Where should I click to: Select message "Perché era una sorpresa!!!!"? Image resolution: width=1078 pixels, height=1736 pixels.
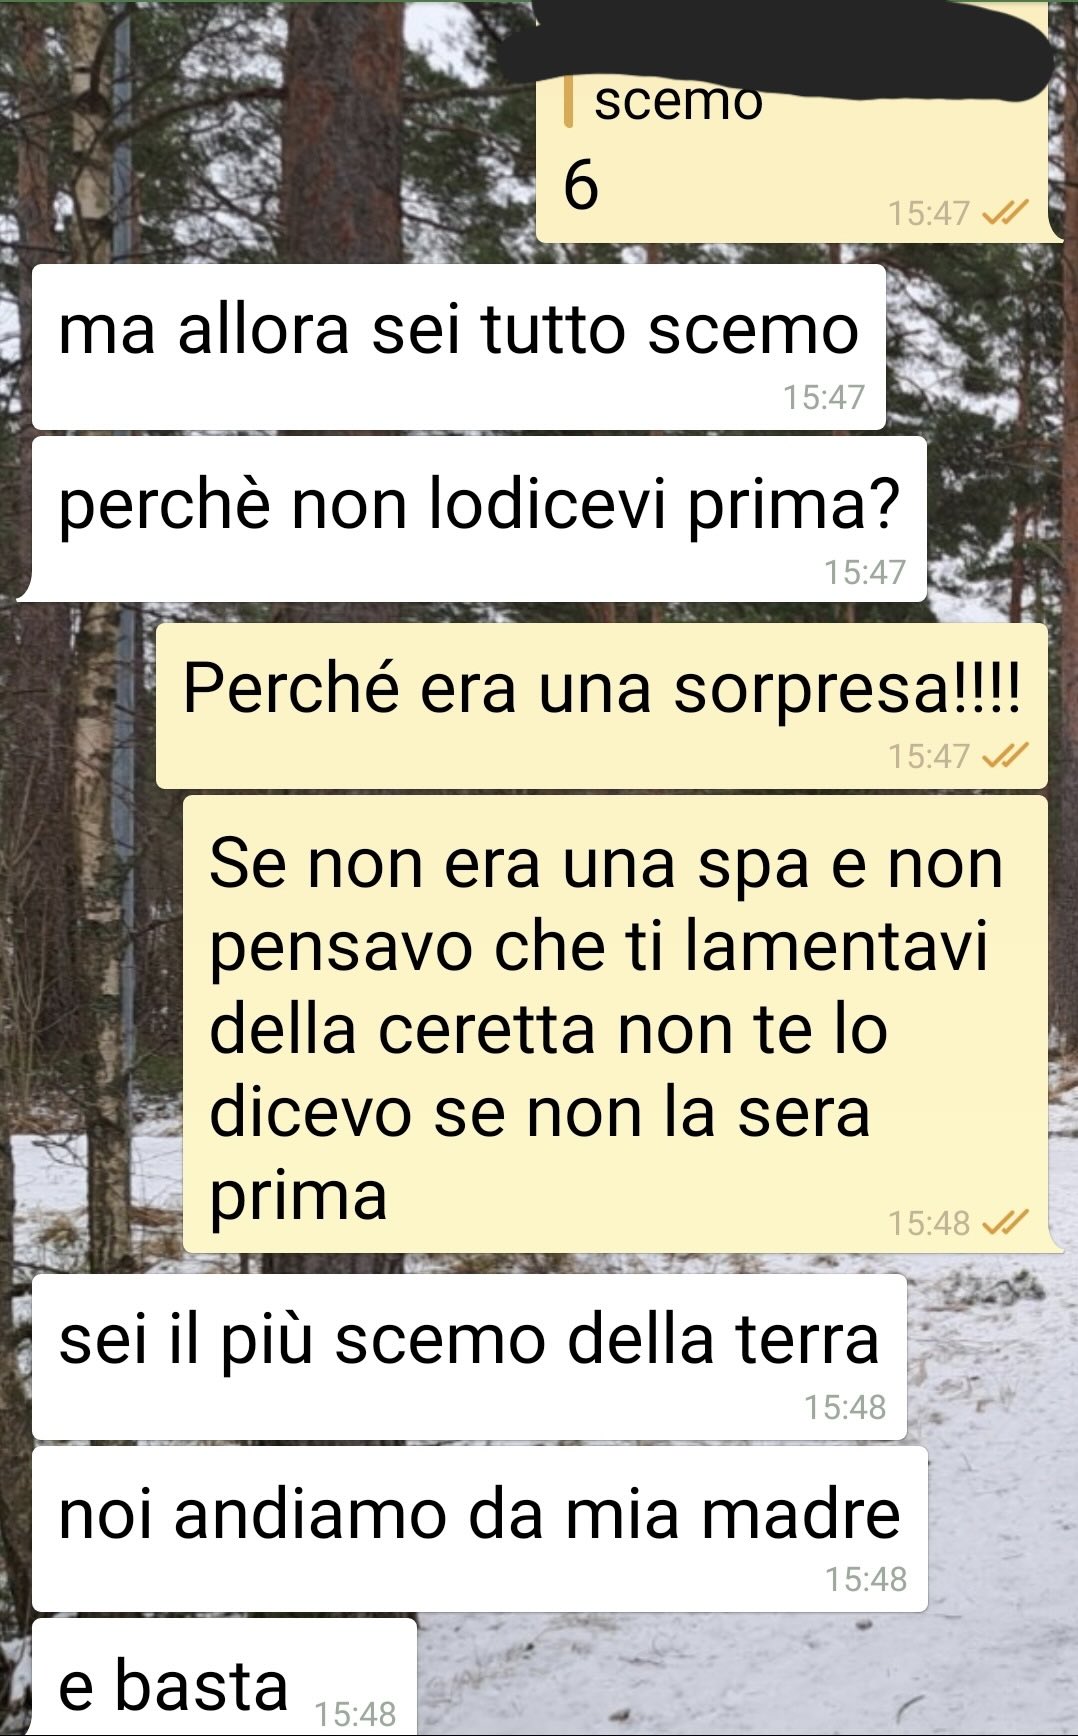(x=602, y=706)
